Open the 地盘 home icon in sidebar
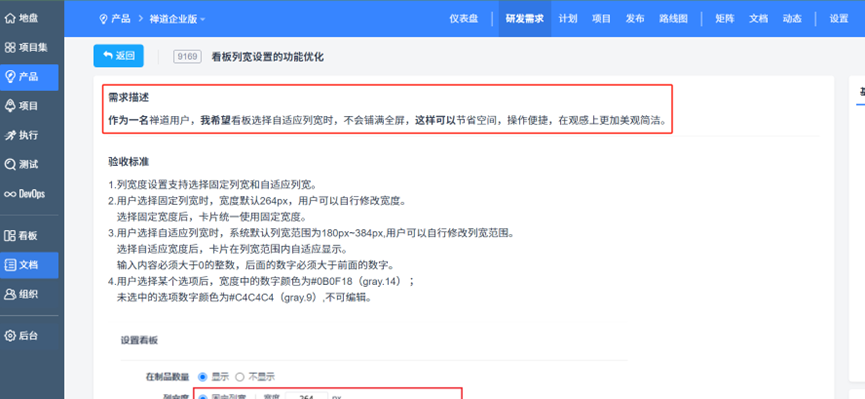Screen dimensions: 865x399 point(10,19)
